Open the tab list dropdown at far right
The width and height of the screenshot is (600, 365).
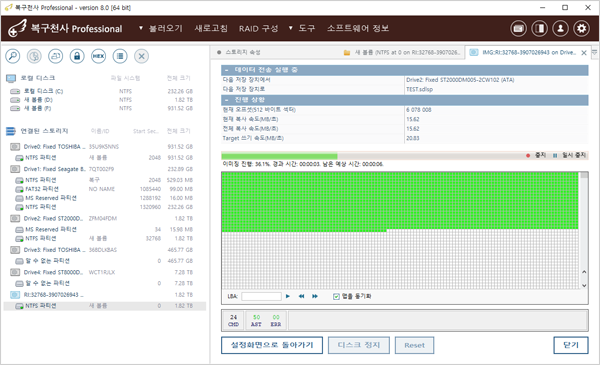pyautogui.click(x=595, y=52)
